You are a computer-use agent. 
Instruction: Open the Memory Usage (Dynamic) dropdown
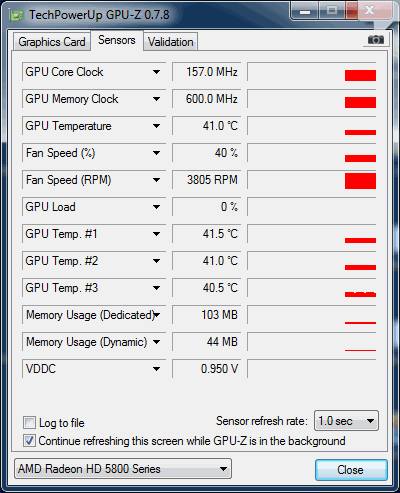156,342
